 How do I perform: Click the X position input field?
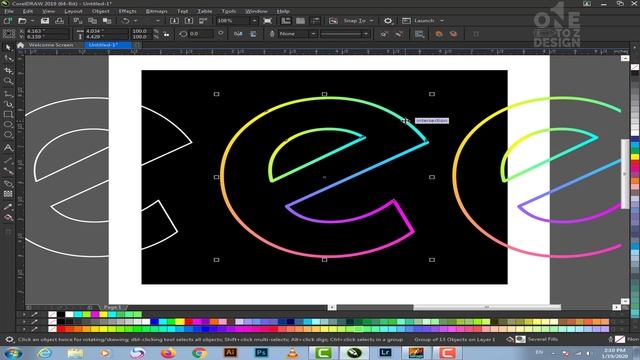[46, 31]
